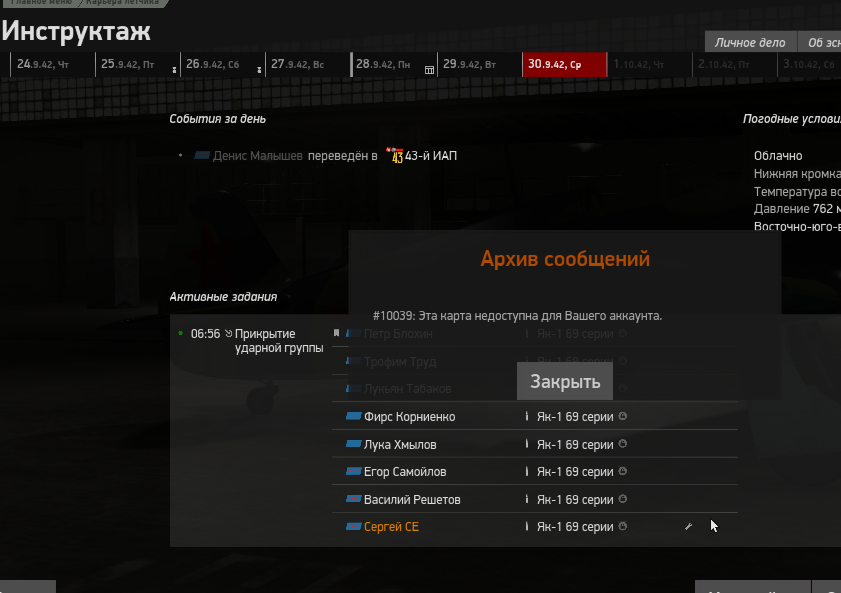Click clock icon in Сергей СЕ row
Viewport: 841px width, 593px height.
(x=623, y=527)
